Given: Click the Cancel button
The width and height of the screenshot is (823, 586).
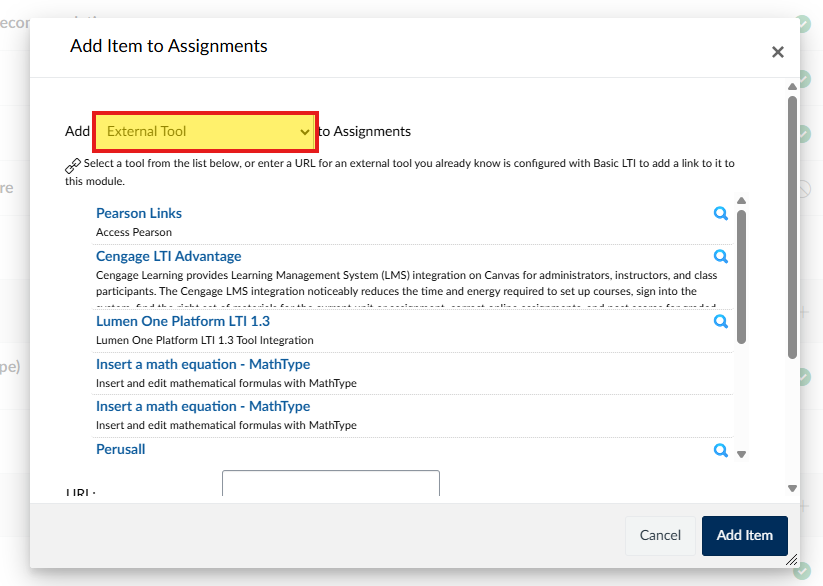Looking at the screenshot, I should click(x=660, y=535).
